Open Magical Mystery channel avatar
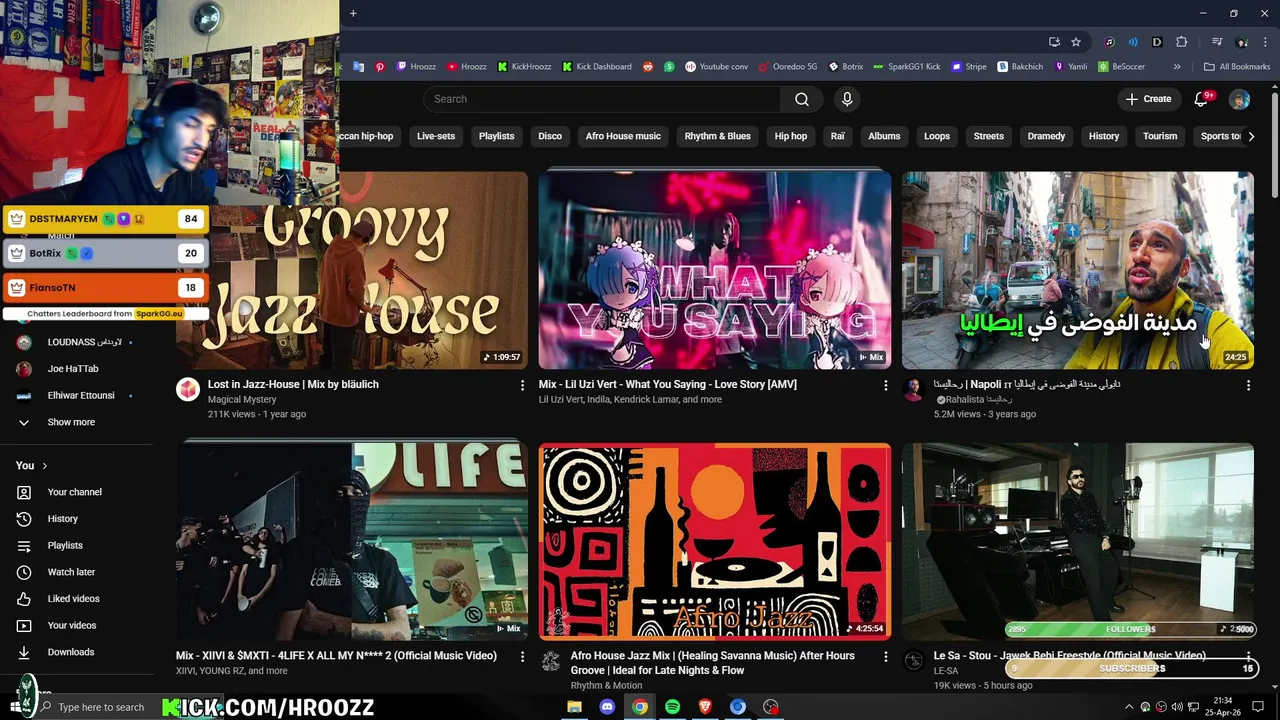 188,389
